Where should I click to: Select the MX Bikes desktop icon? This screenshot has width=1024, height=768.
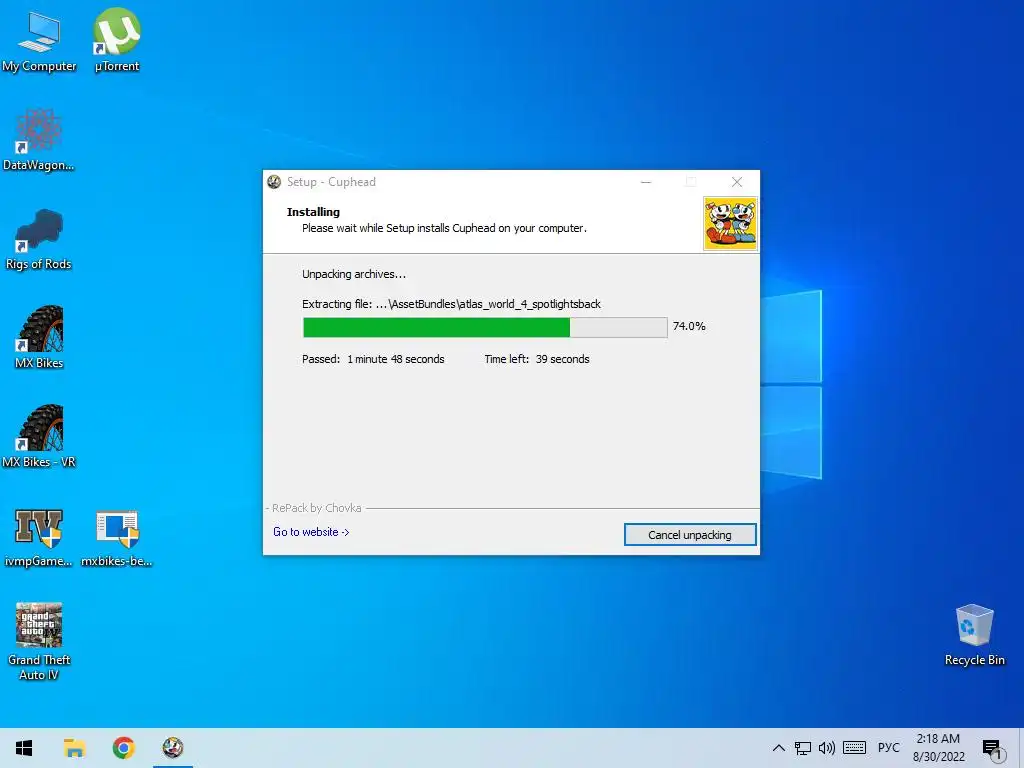[x=39, y=338]
